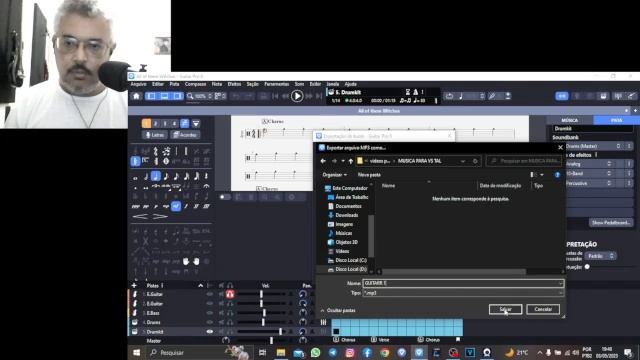640x360 pixels.
Task: Go to the last bar
Action: (319, 96)
